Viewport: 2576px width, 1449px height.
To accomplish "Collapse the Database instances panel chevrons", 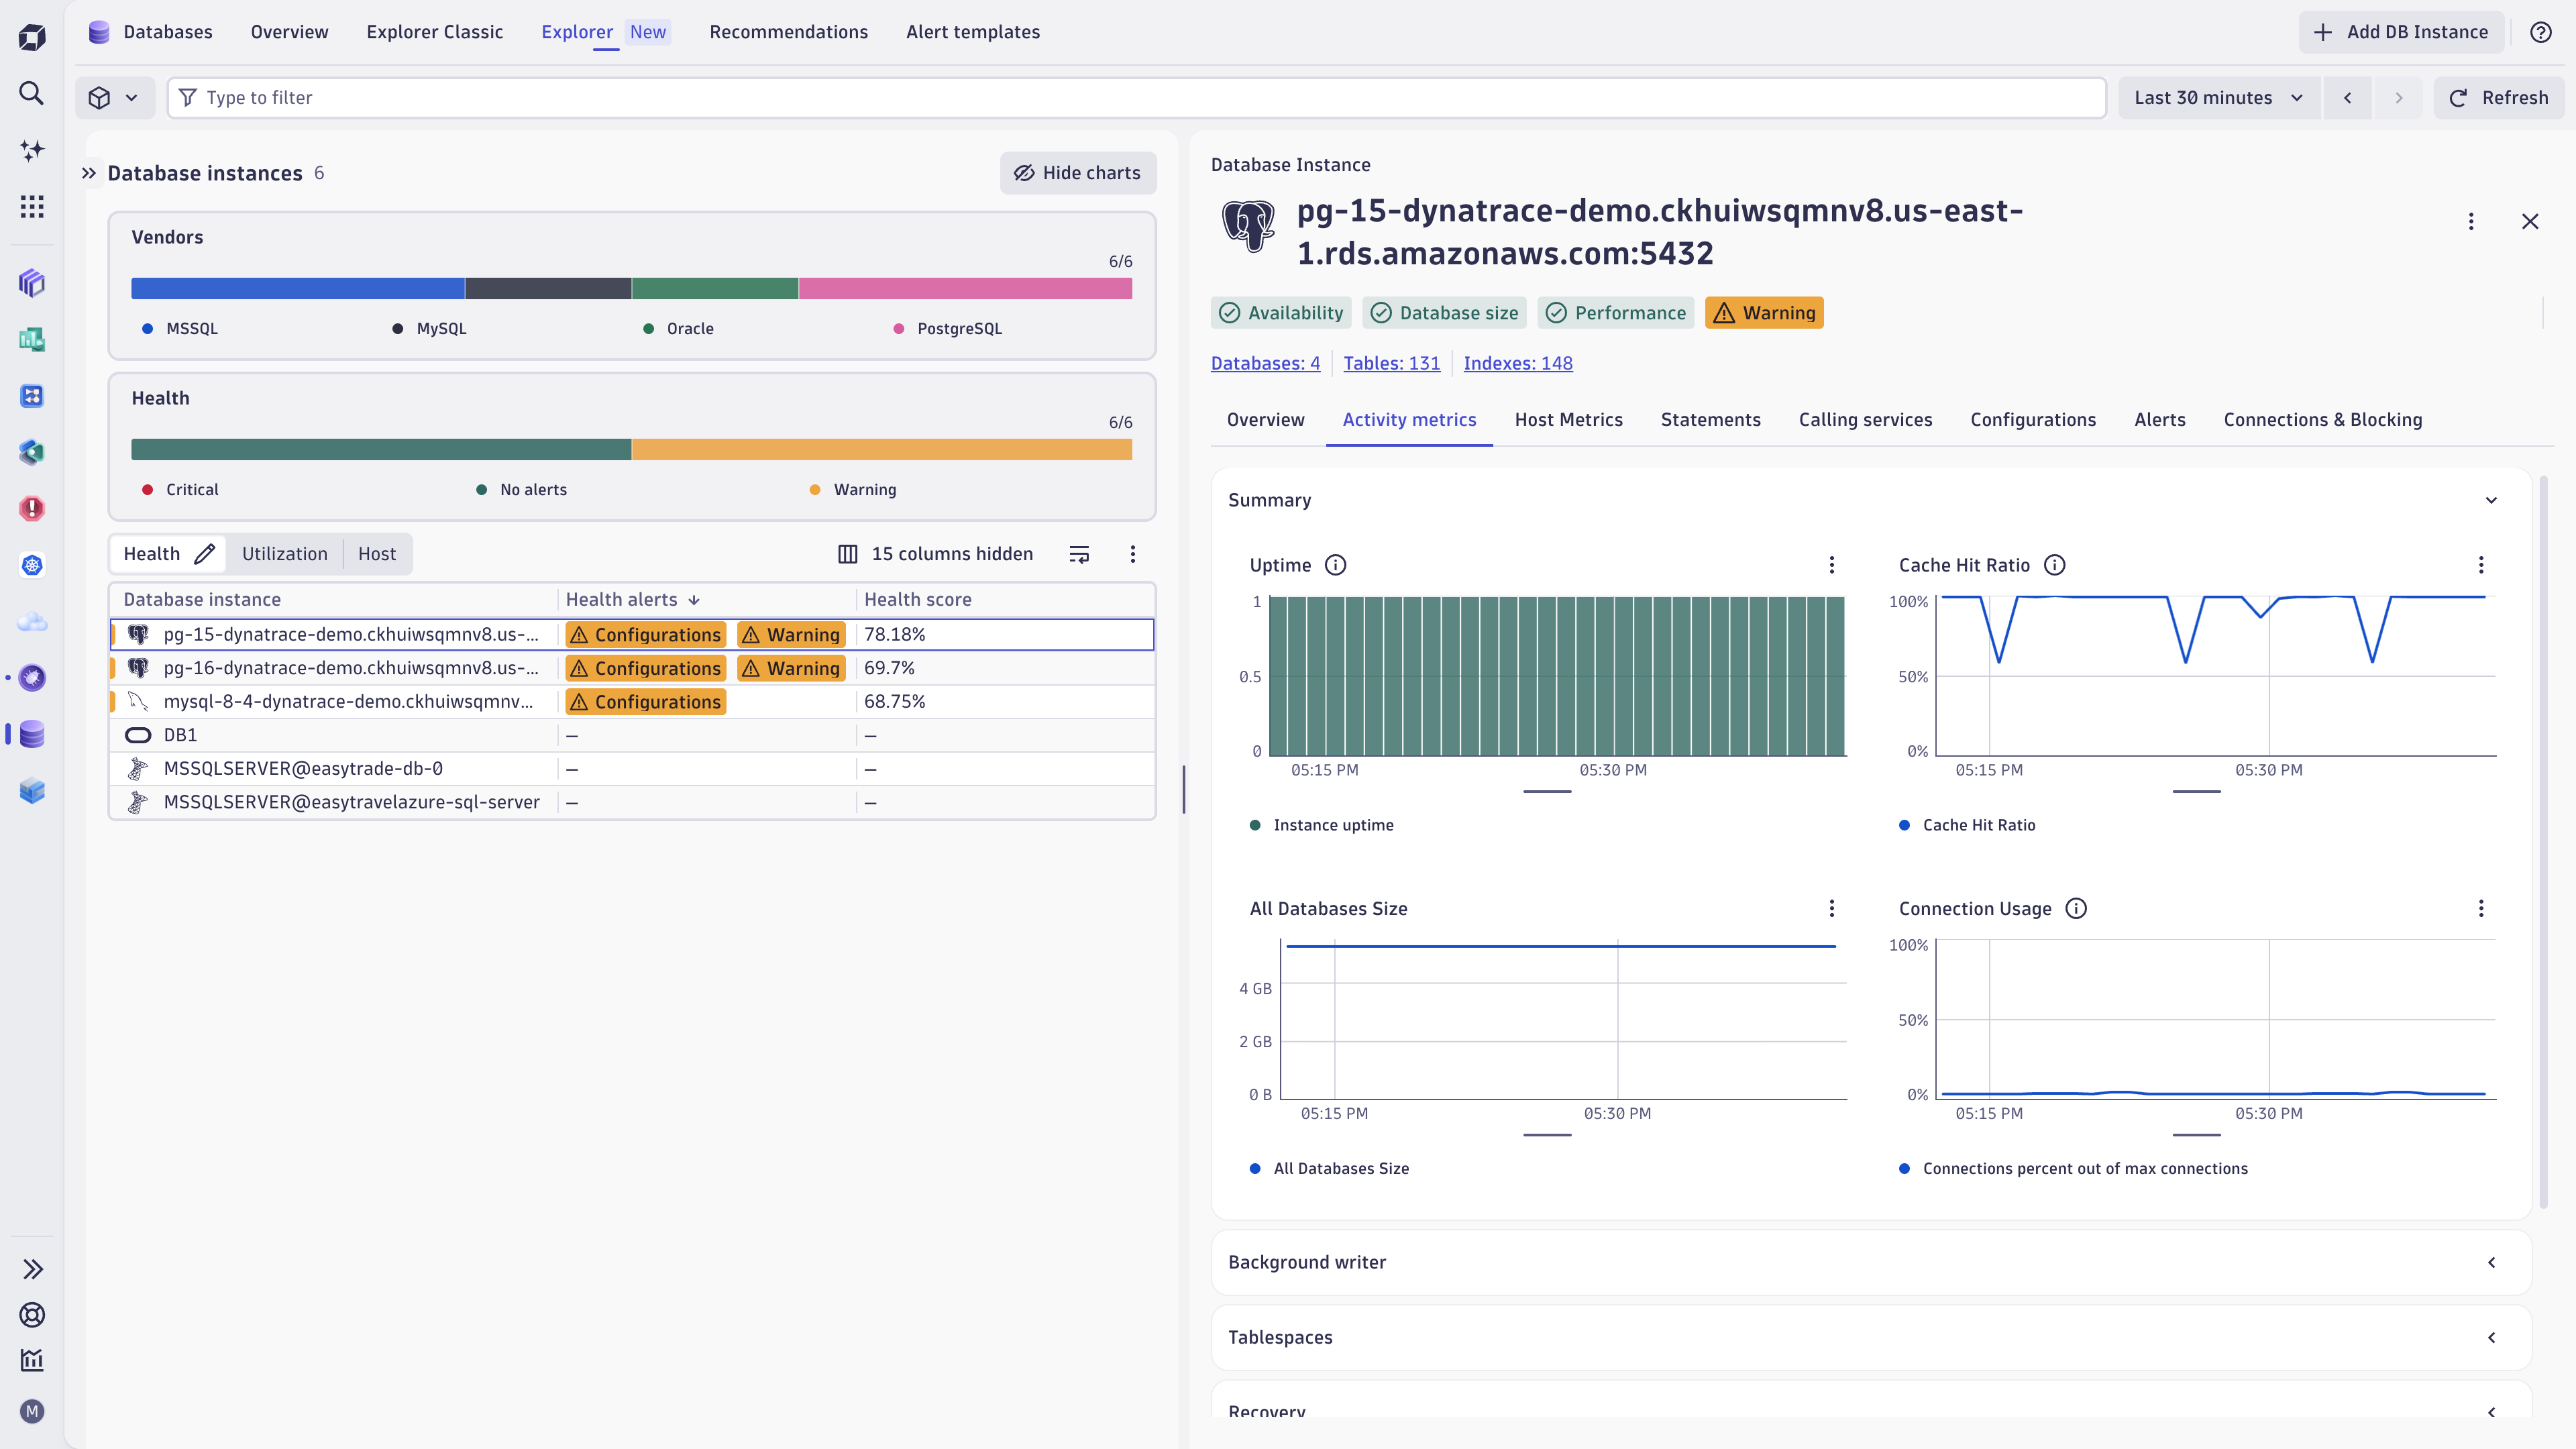I will (x=89, y=173).
